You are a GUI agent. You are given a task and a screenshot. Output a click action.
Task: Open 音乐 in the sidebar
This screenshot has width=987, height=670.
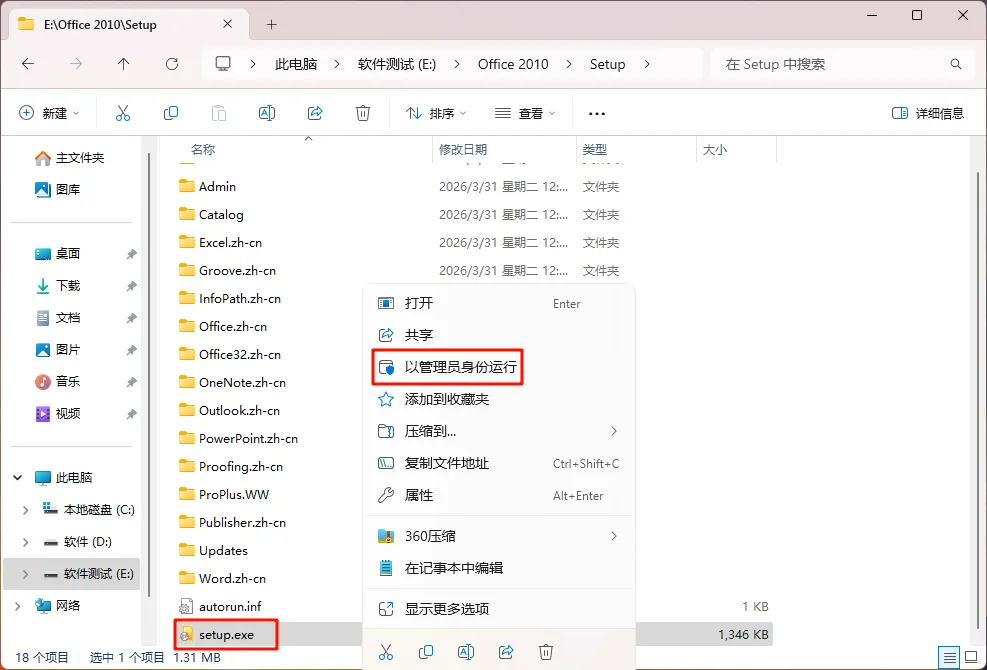(57, 382)
